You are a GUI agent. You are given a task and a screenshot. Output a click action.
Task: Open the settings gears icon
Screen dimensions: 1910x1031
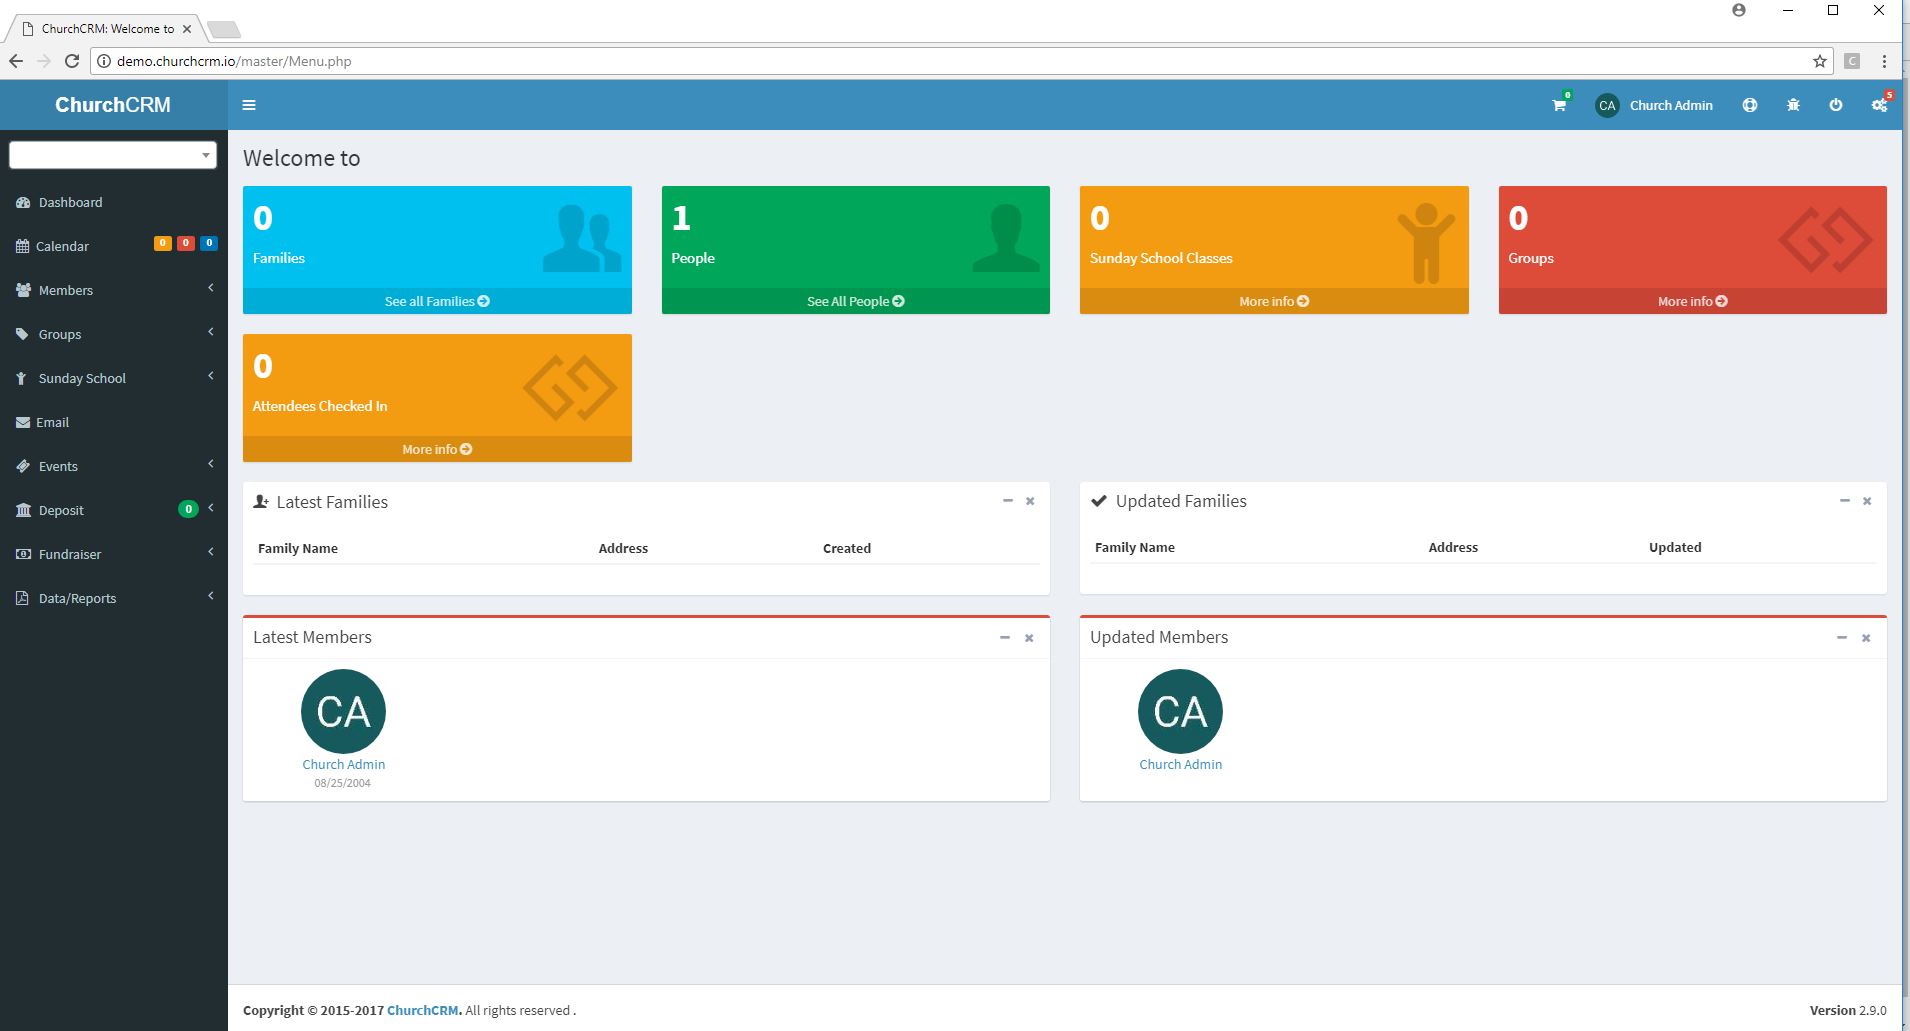click(1879, 105)
